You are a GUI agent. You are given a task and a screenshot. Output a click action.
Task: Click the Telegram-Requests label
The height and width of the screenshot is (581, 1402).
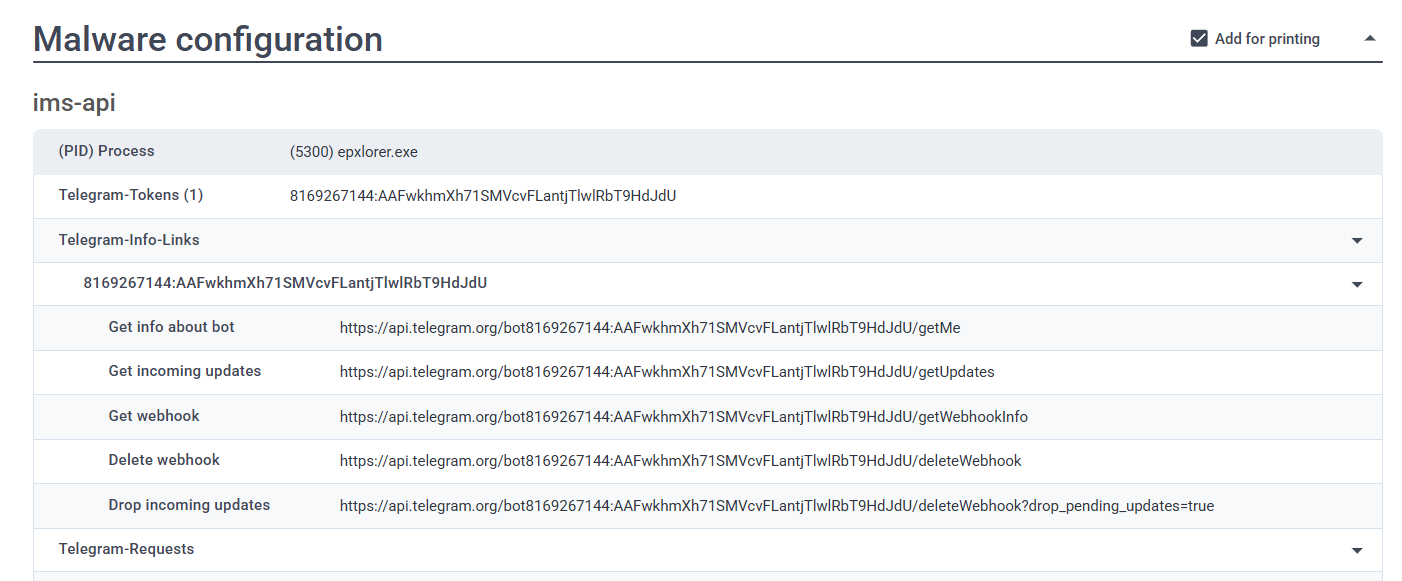point(126,549)
